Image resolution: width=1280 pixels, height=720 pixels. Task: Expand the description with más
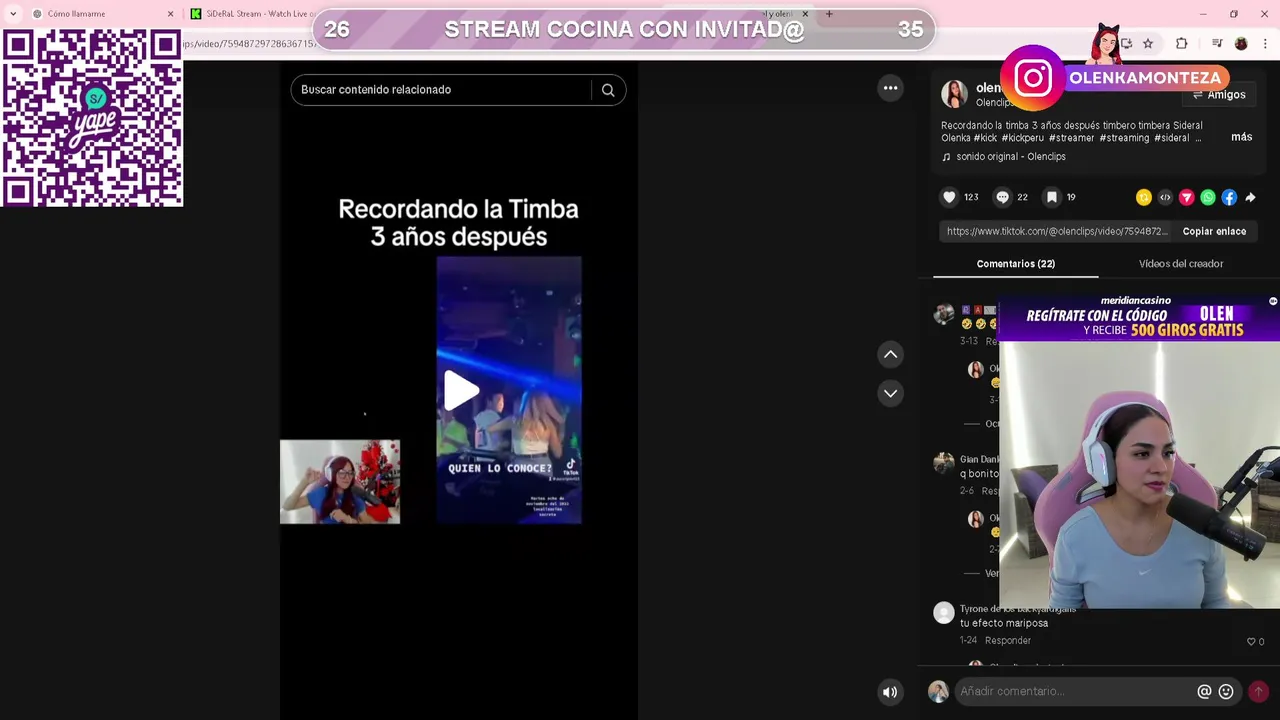pyautogui.click(x=1241, y=137)
